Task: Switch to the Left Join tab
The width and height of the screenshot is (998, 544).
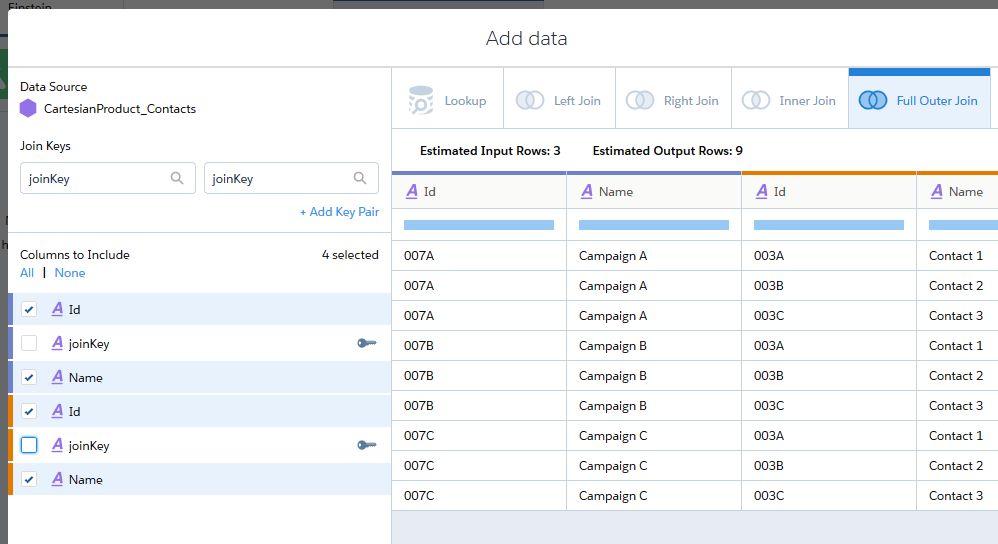Action: coord(577,100)
